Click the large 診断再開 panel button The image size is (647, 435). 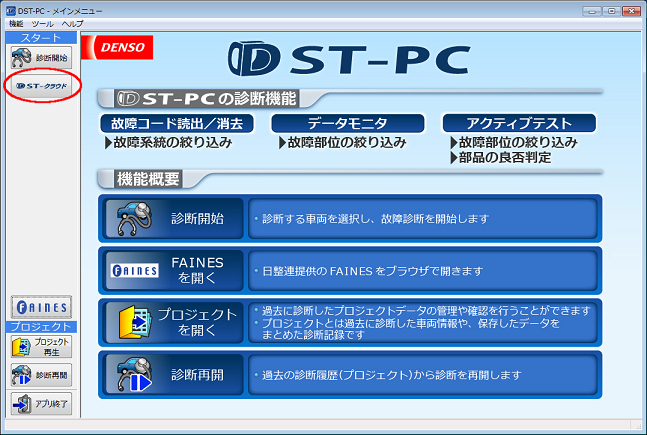tap(174, 375)
